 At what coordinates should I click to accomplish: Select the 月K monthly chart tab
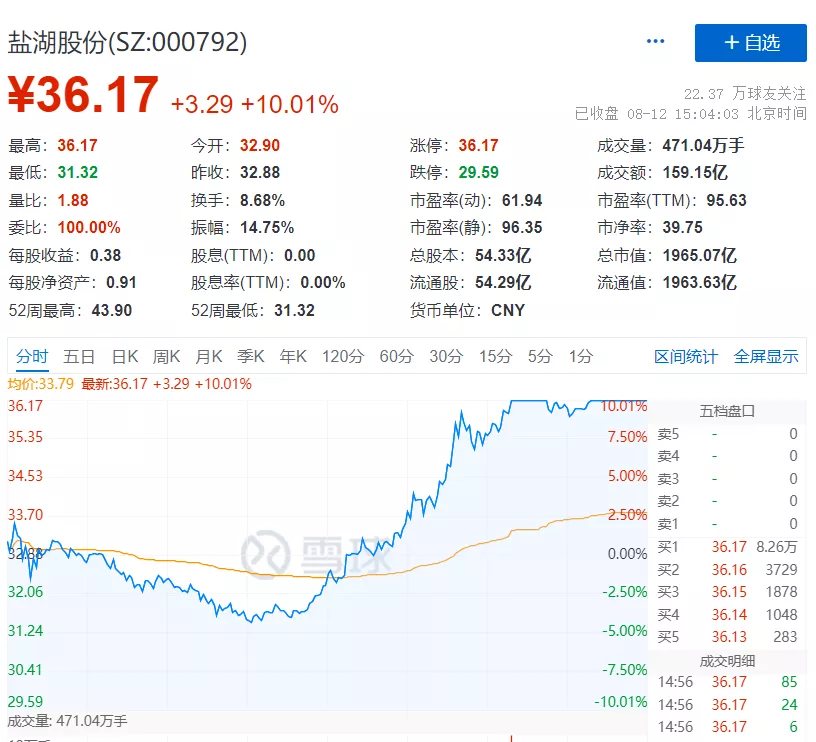208,356
